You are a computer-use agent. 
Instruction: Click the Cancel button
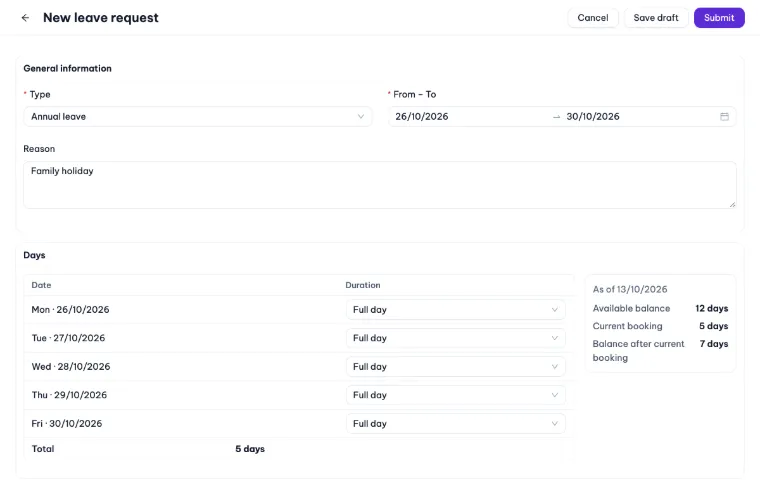point(593,18)
